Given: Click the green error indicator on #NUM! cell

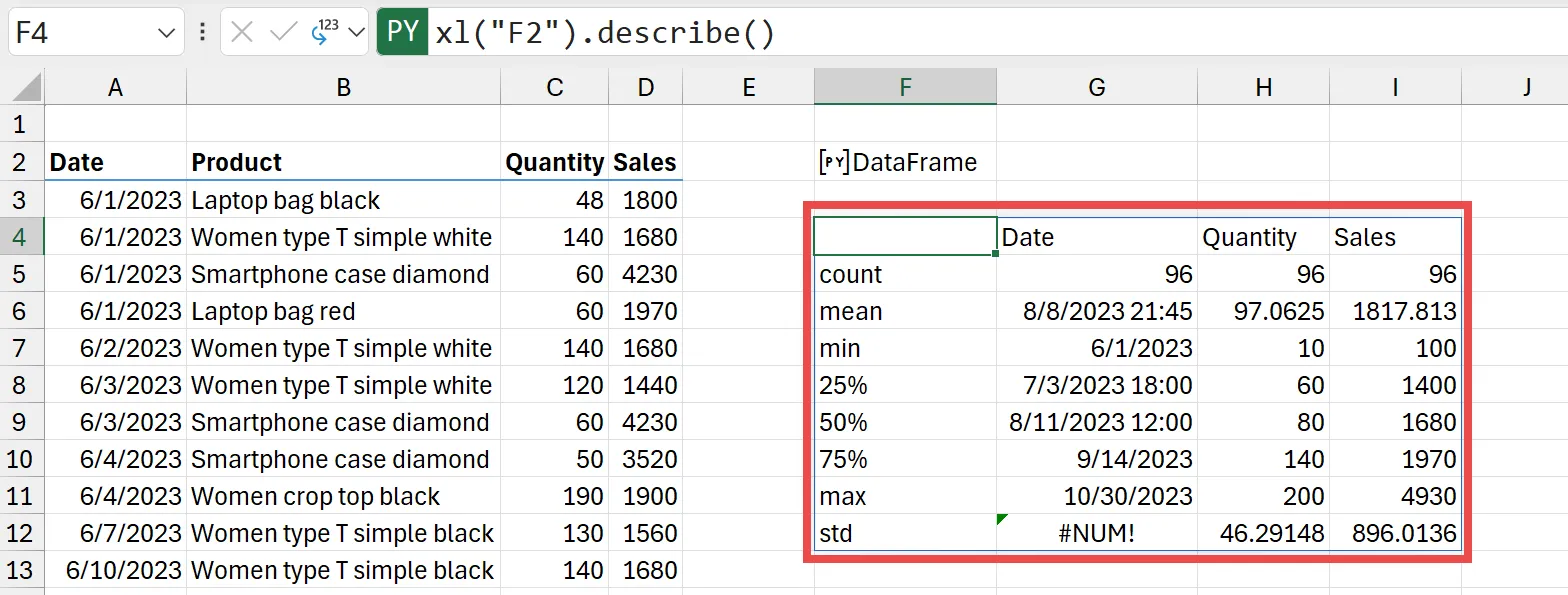Looking at the screenshot, I should click(1003, 518).
